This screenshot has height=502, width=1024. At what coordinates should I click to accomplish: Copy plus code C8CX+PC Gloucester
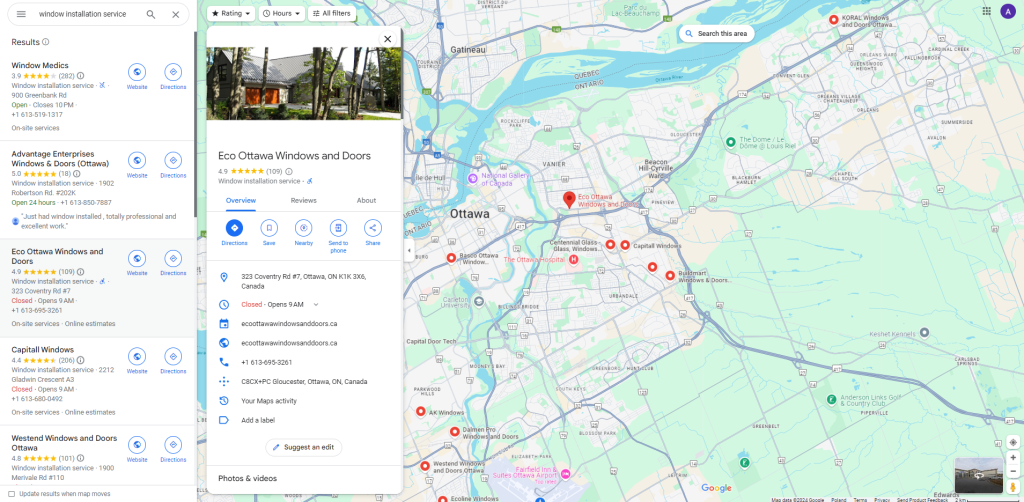[304, 381]
